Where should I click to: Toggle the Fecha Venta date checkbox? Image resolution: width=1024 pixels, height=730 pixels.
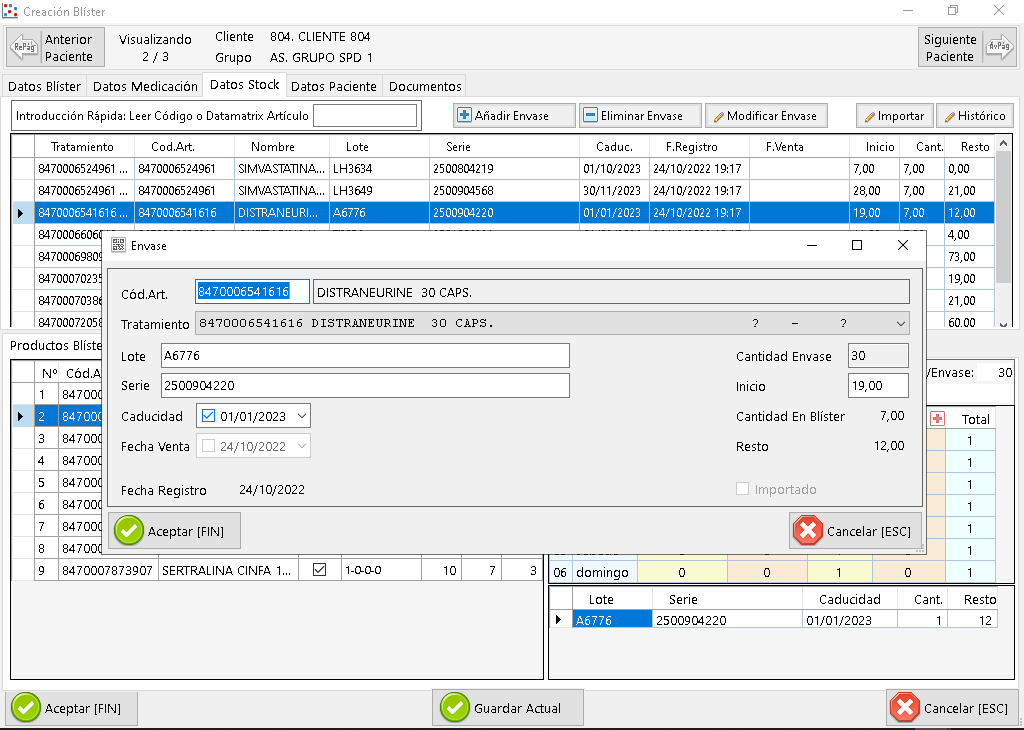(x=208, y=446)
